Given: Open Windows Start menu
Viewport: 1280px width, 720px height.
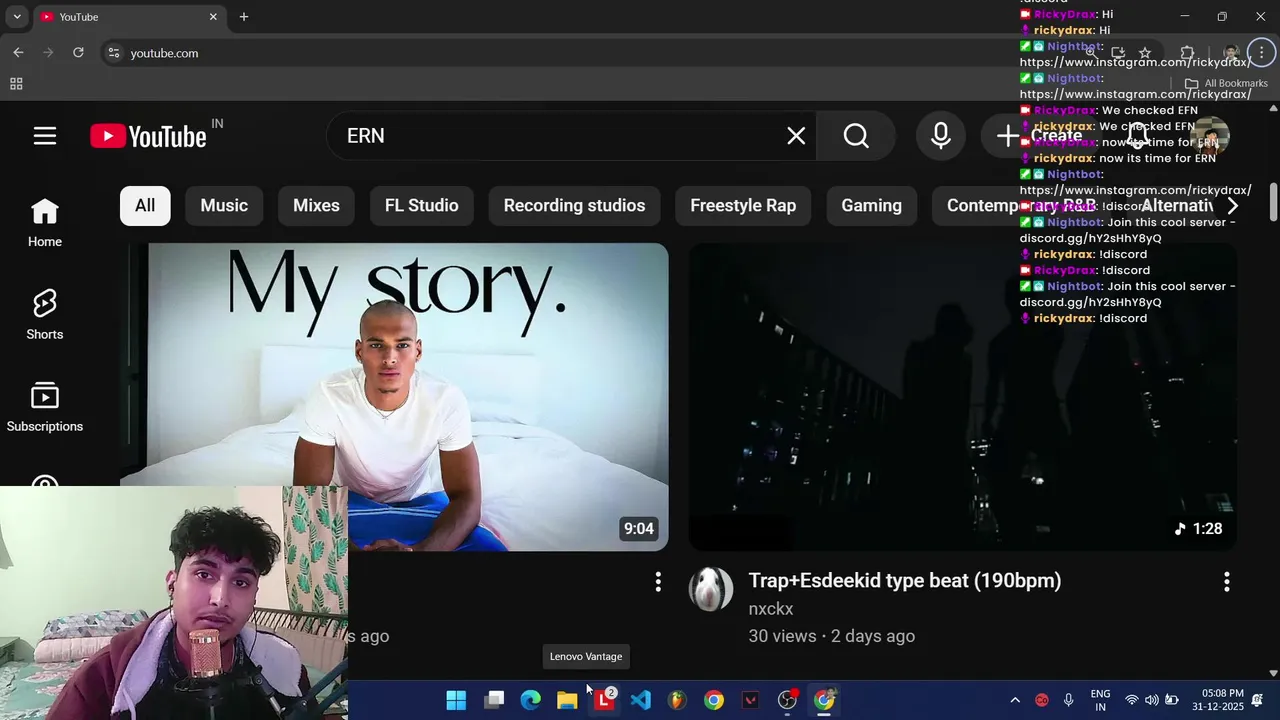Looking at the screenshot, I should [x=456, y=700].
